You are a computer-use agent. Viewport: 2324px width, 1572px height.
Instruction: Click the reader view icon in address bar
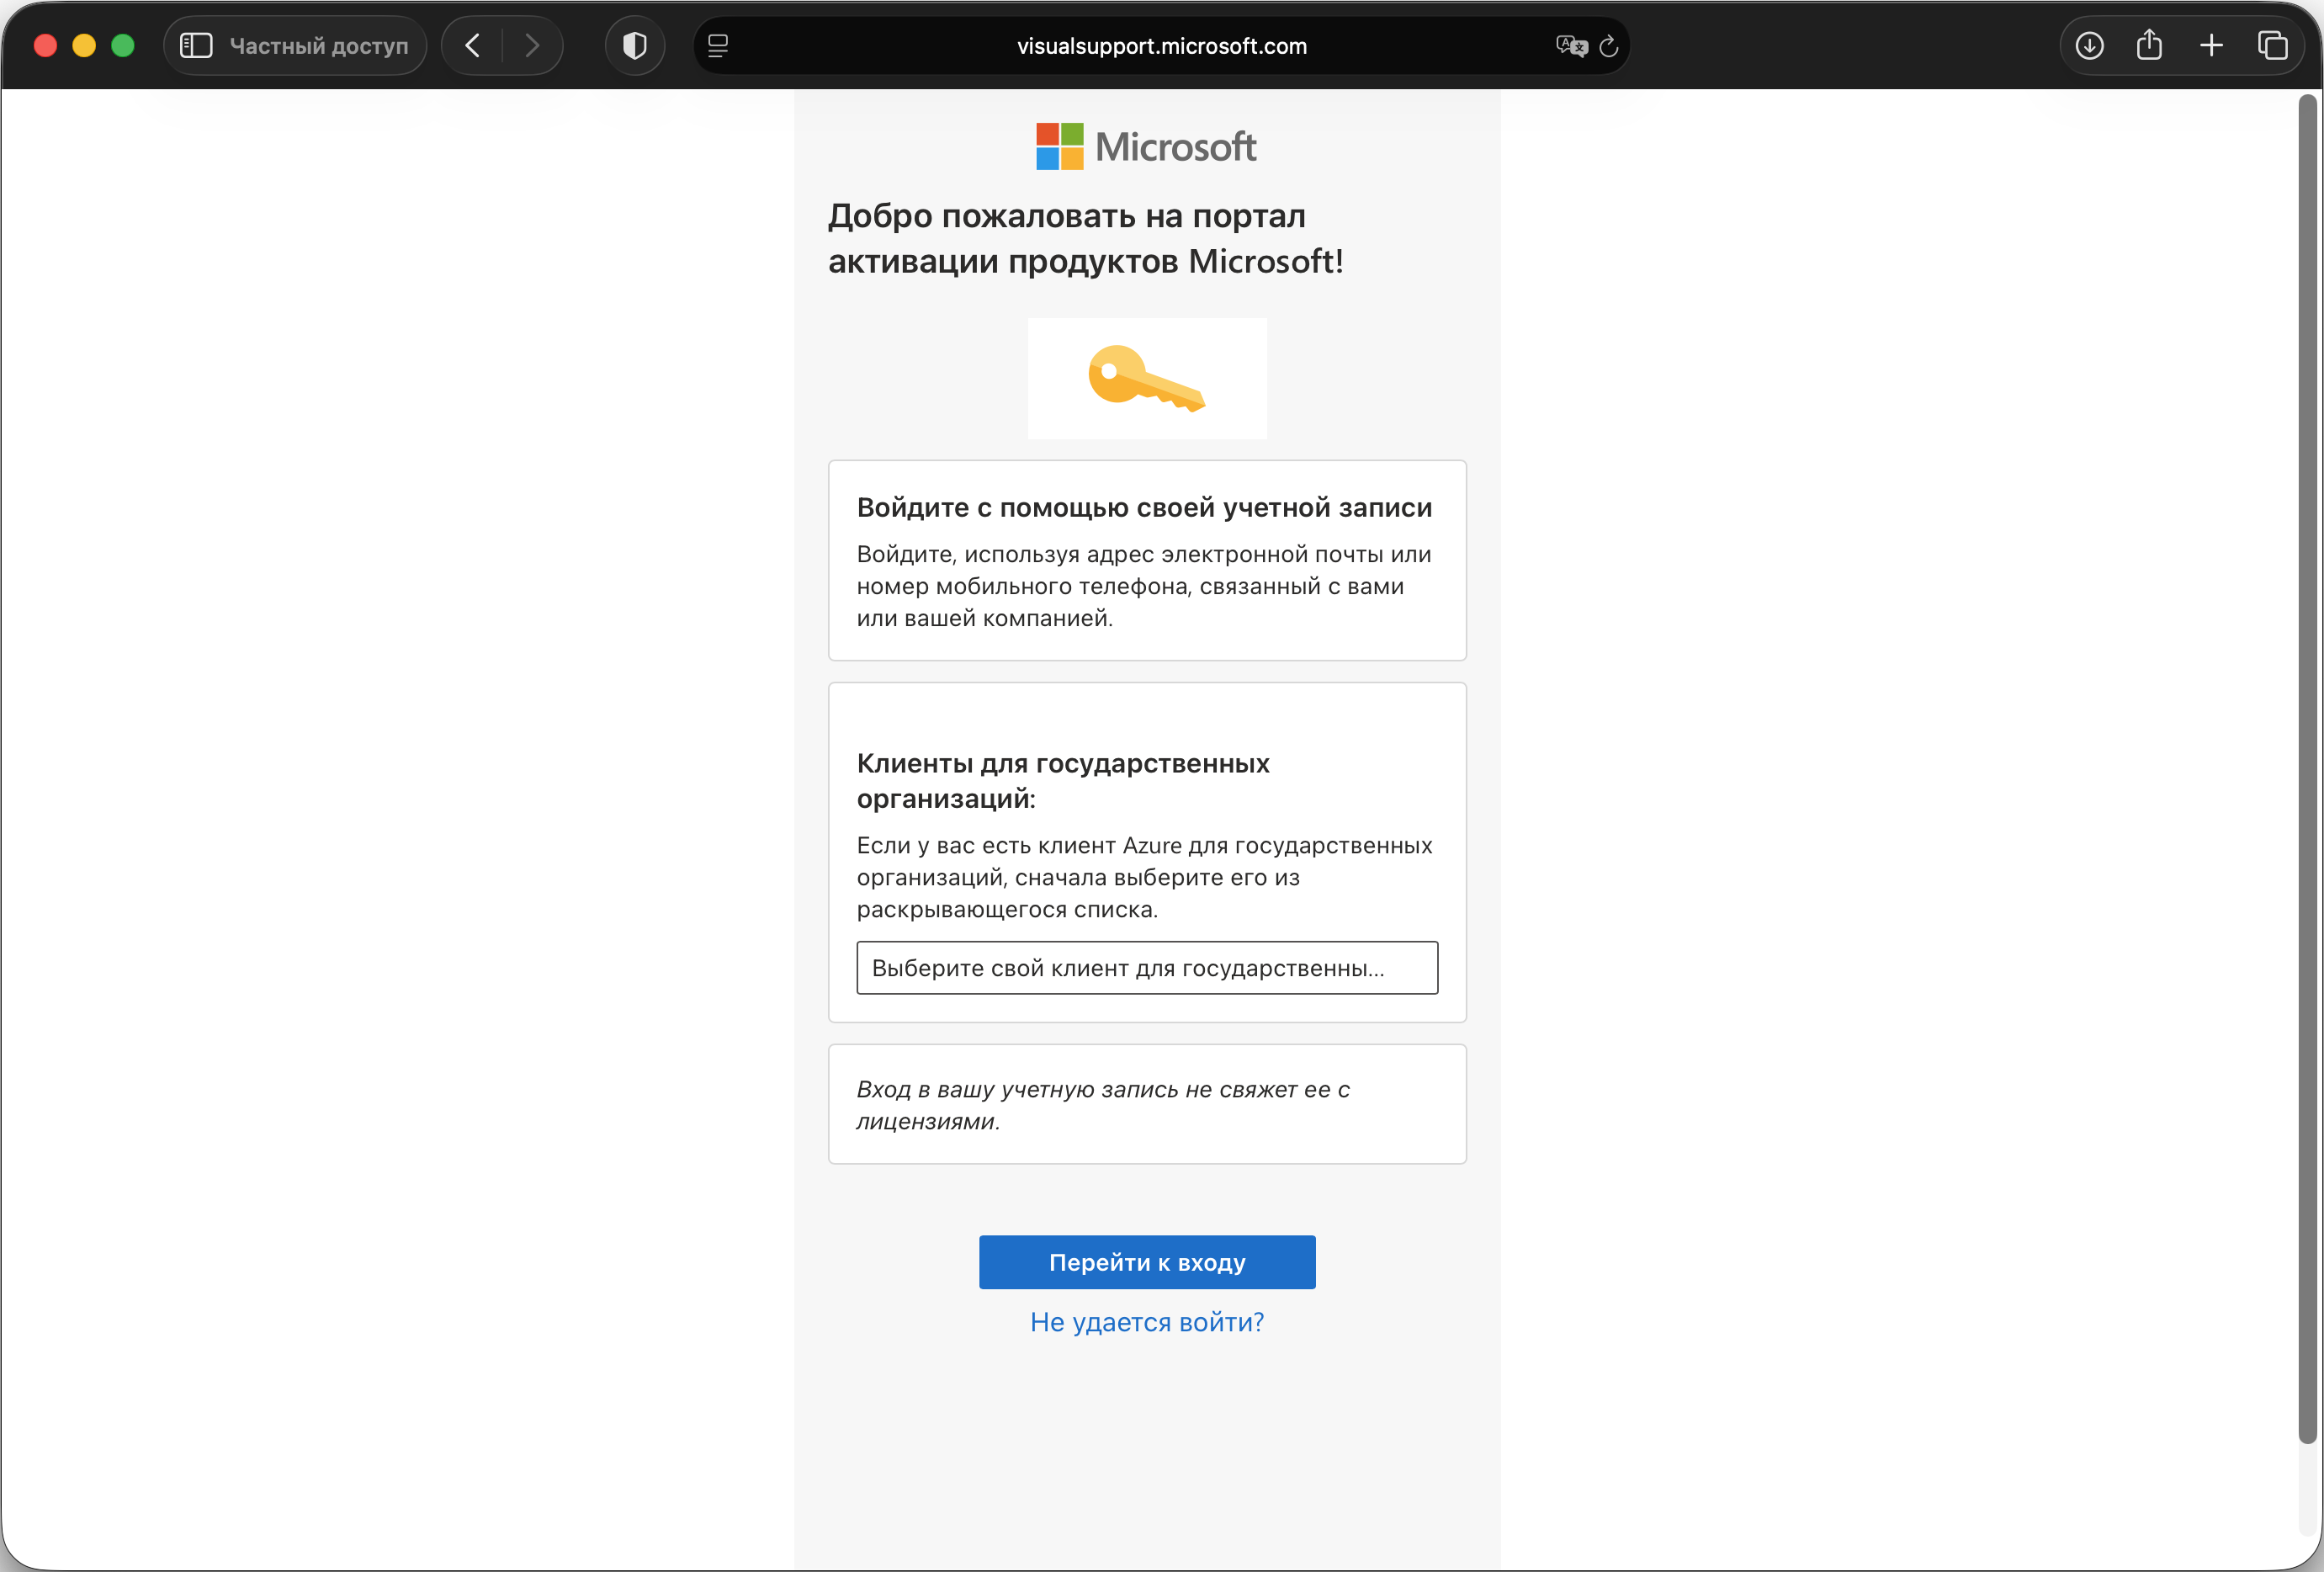(718, 46)
